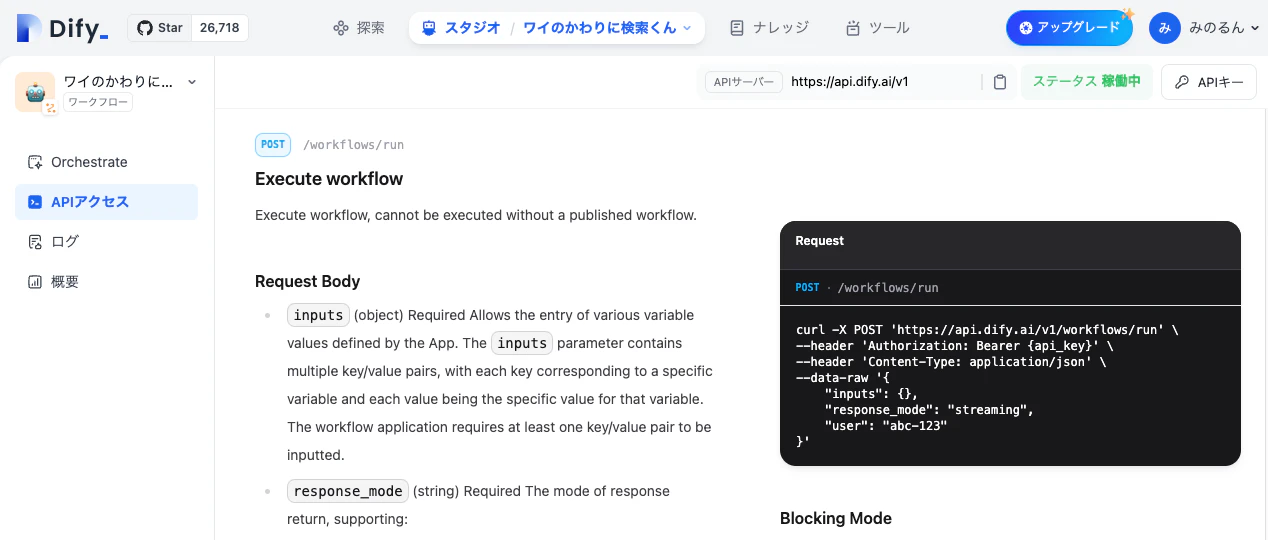Expand the sidebar app name dropdown chevron
This screenshot has height=540, width=1268.
pos(192,82)
